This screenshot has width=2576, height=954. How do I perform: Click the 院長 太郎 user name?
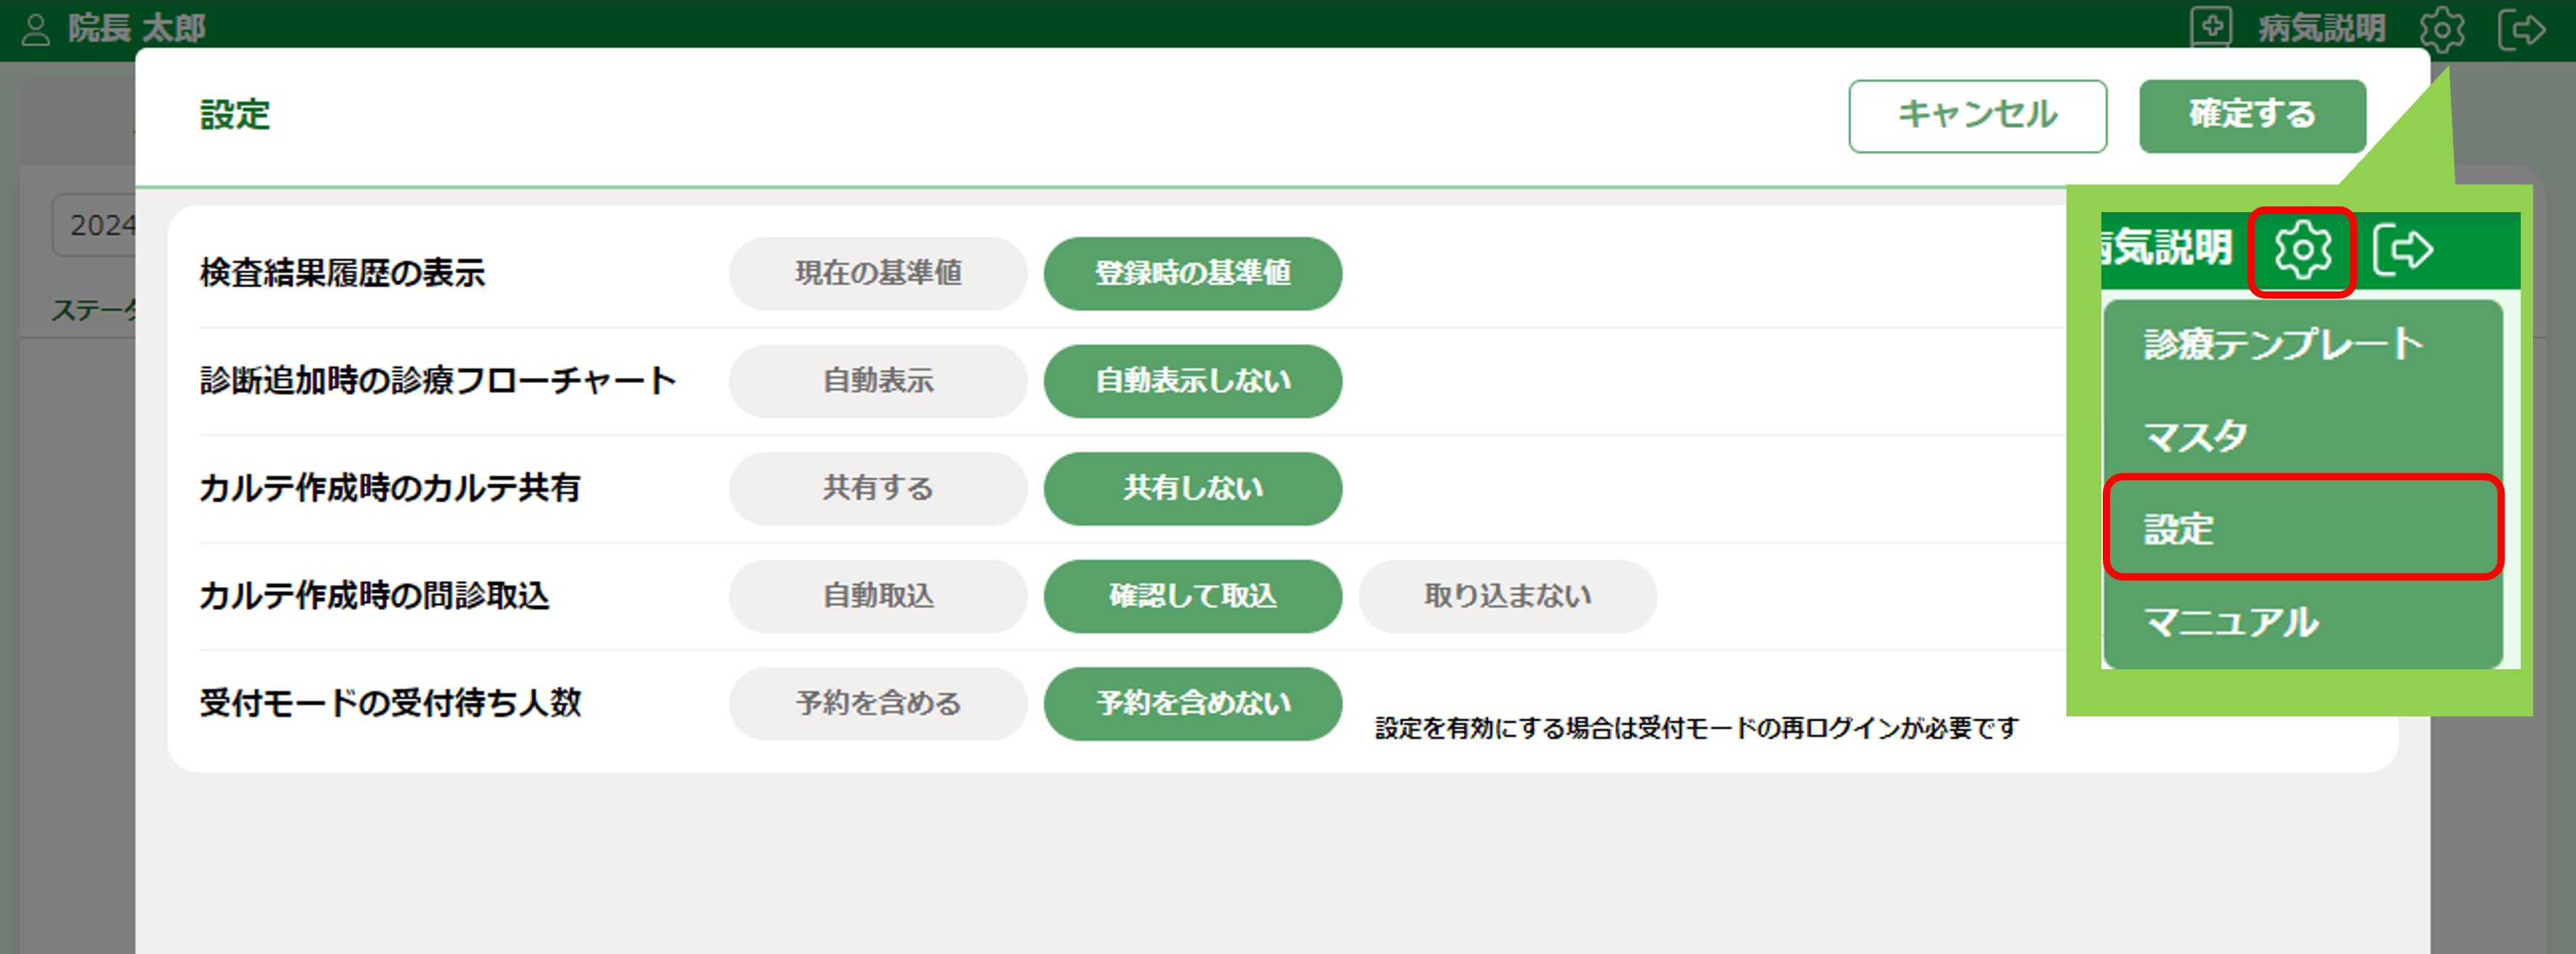click(137, 28)
